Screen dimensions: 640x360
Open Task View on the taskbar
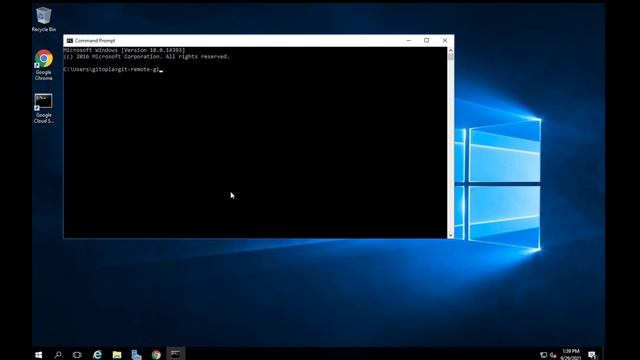pos(77,354)
